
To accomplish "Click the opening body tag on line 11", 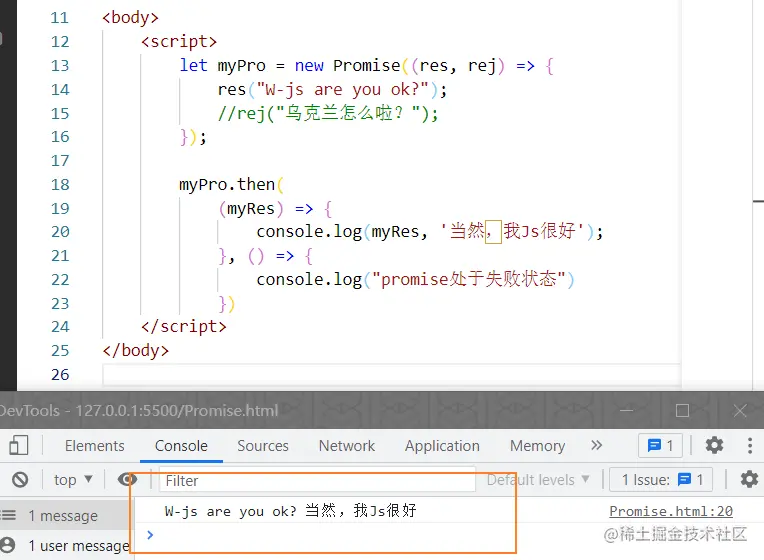I will click(x=130, y=18).
